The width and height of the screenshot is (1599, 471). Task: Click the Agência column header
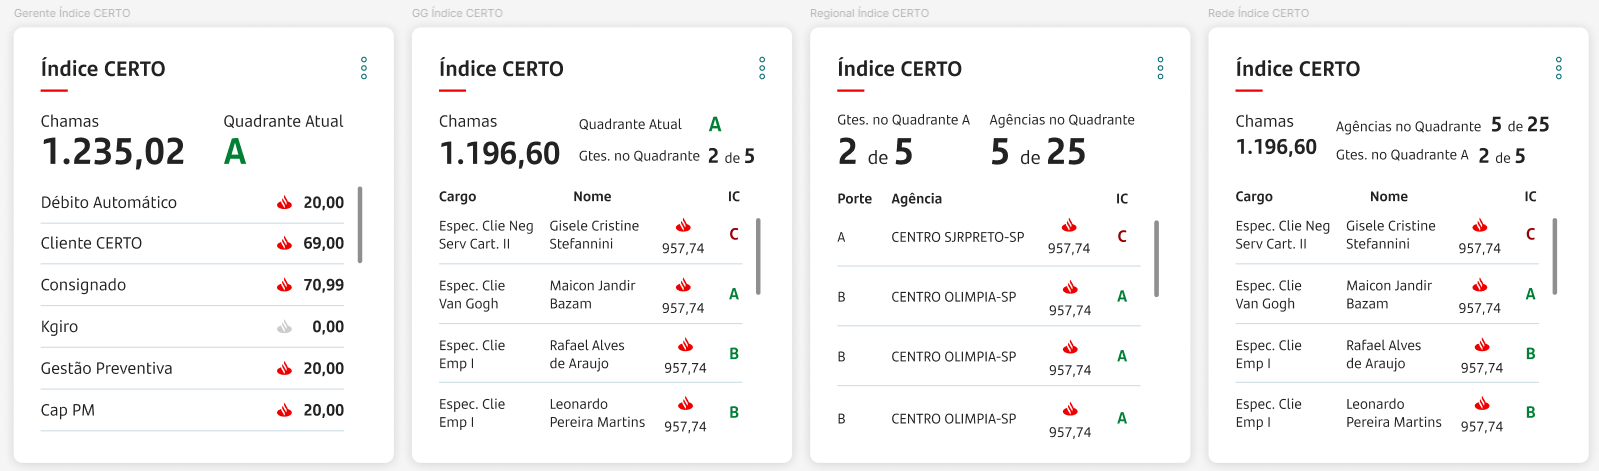click(x=916, y=199)
